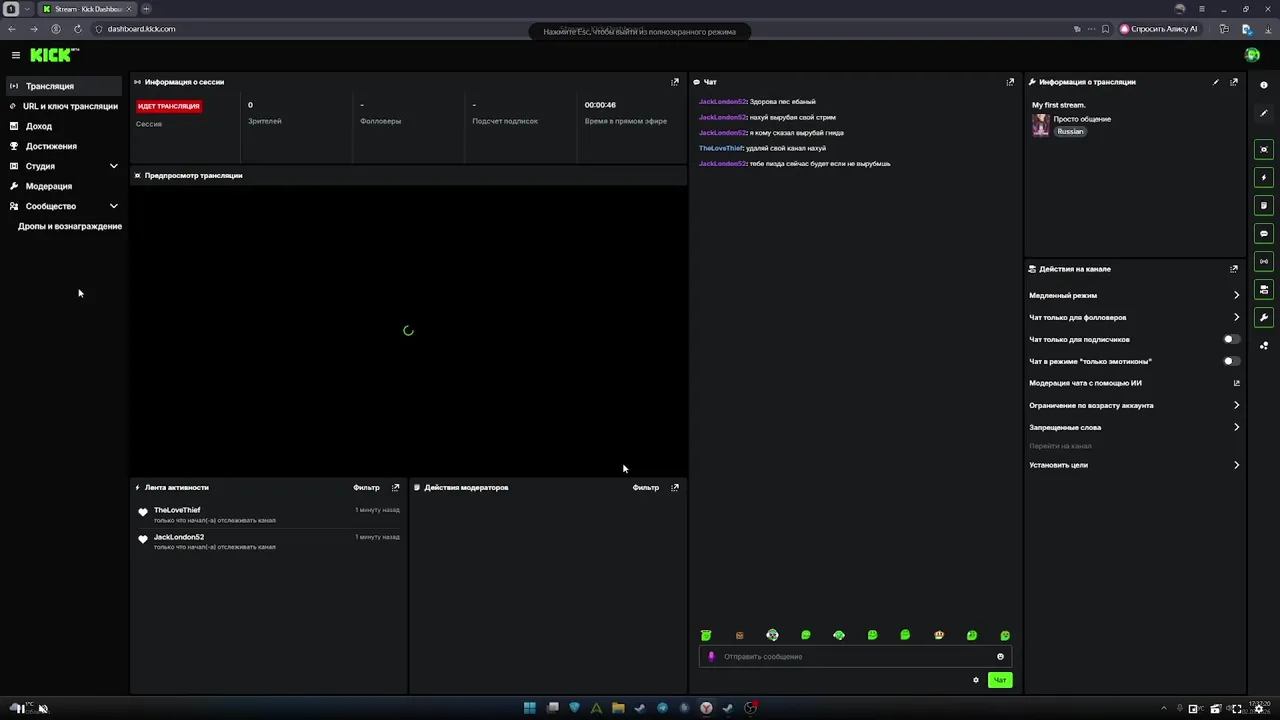Click the 00:00:46 live time value
The height and width of the screenshot is (720, 1280).
pos(600,105)
